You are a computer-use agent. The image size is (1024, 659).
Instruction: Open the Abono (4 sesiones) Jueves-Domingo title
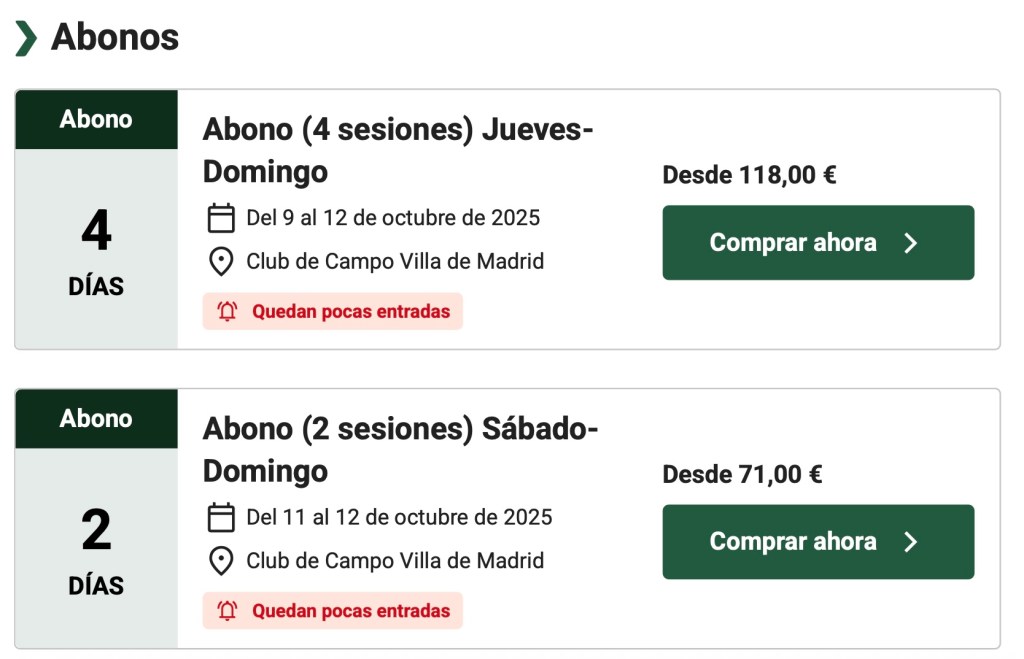pos(398,150)
